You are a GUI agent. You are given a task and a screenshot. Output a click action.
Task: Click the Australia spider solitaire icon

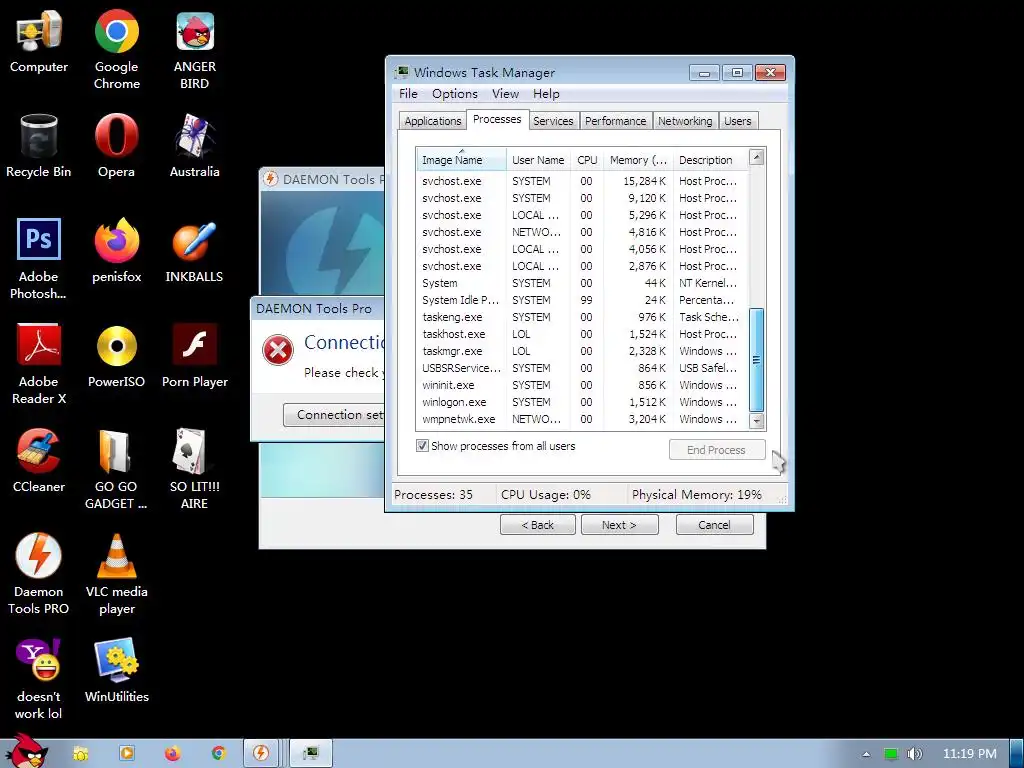coord(195,147)
